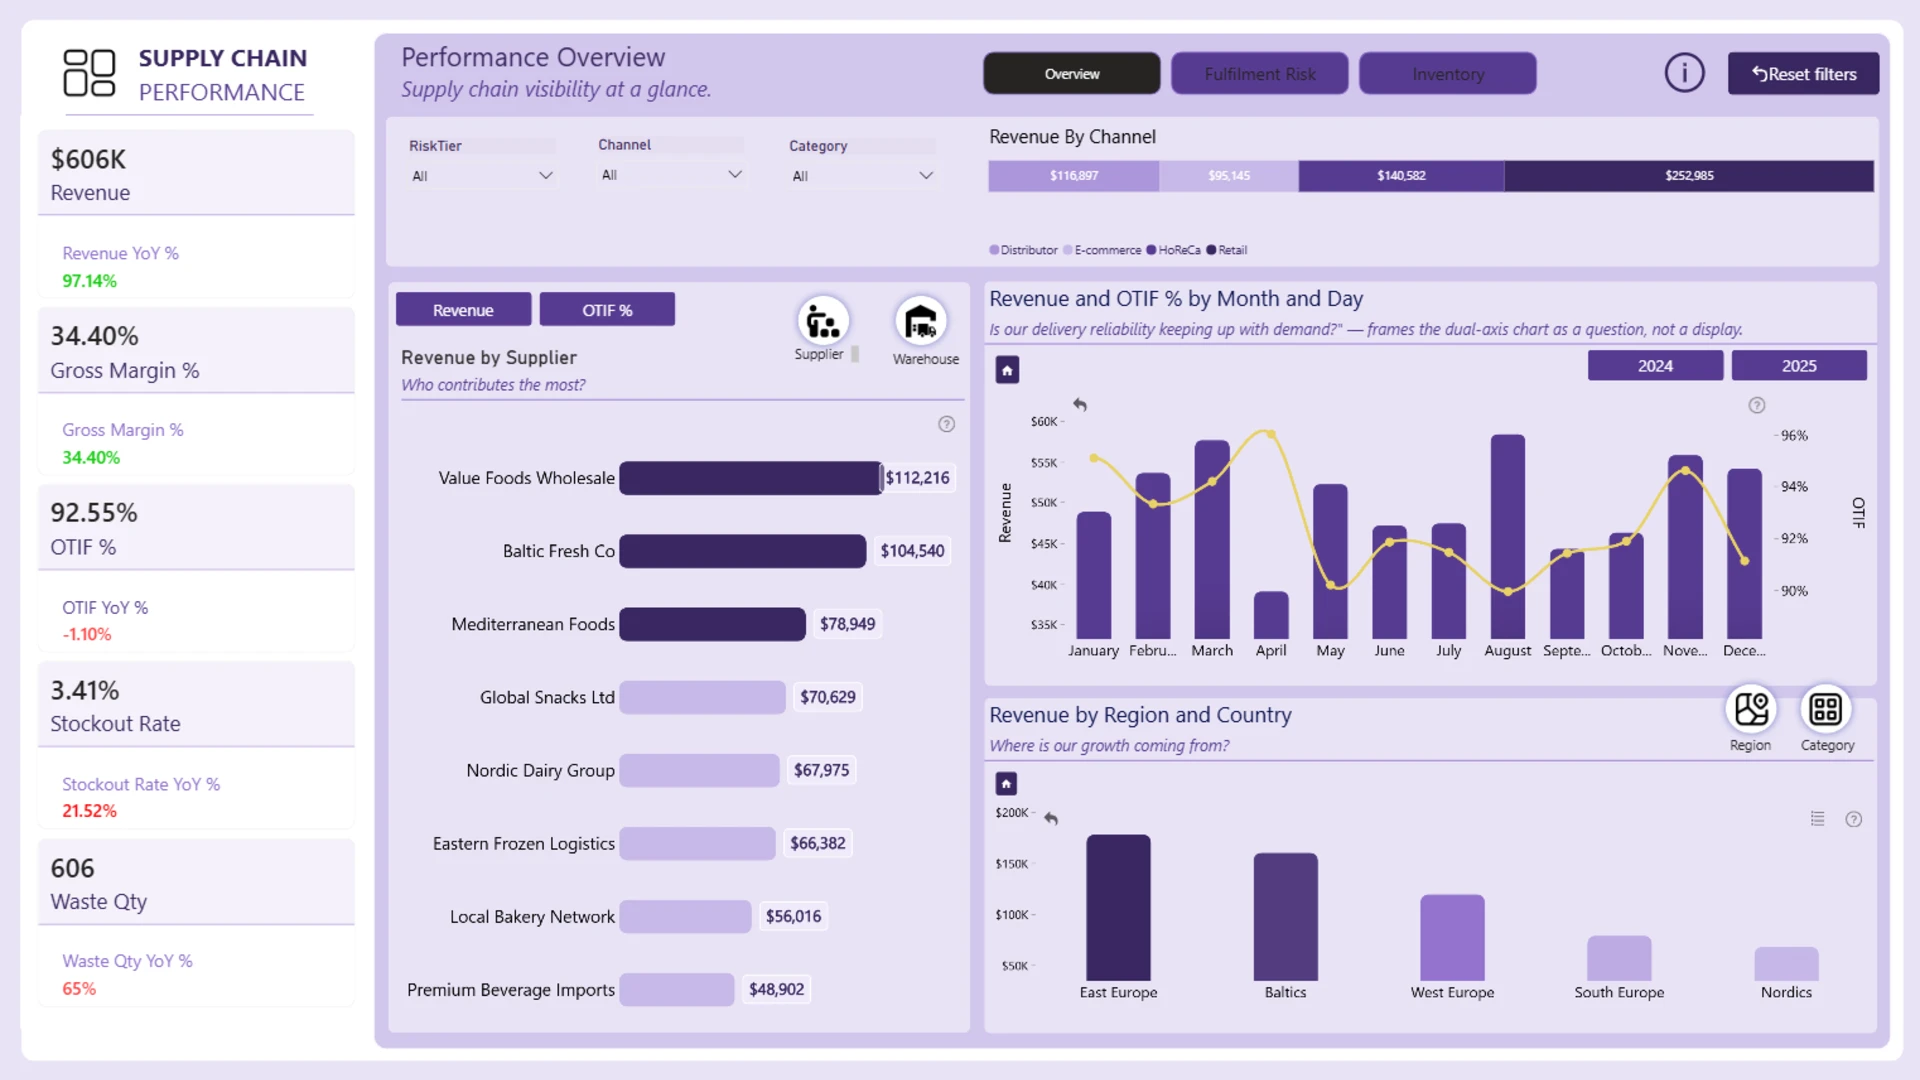Click the Reset filters button

[1803, 74]
